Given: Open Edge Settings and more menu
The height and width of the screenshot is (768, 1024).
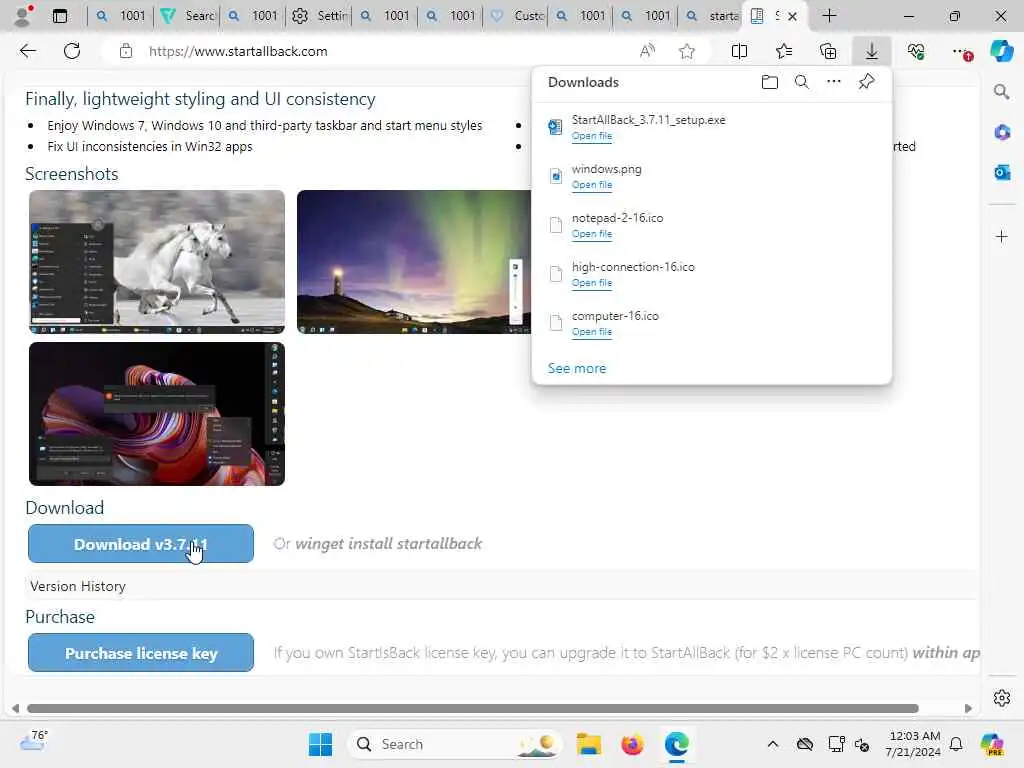Looking at the screenshot, I should [x=961, y=51].
